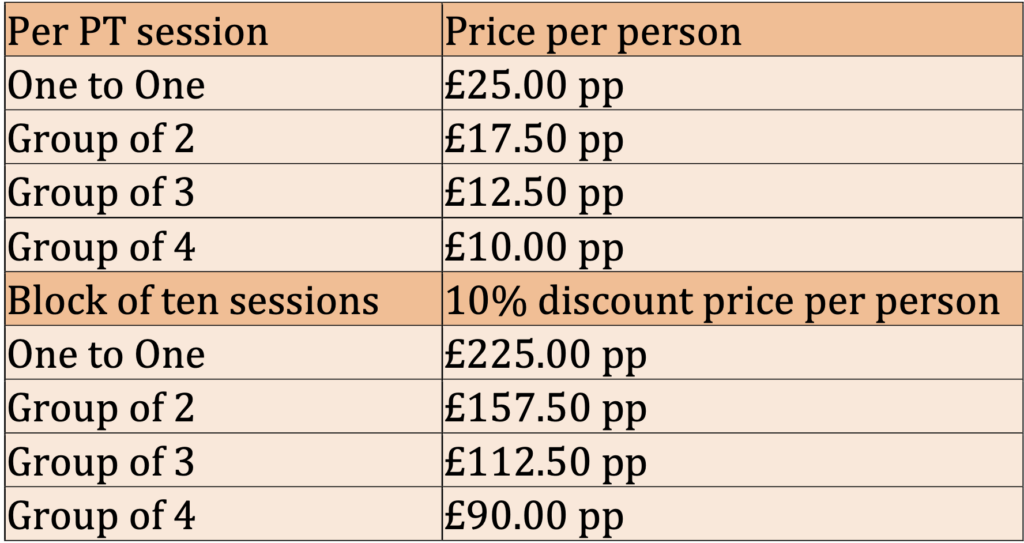
Task: Click the 'Block of ten sessions' header cell
Action: [x=223, y=298]
